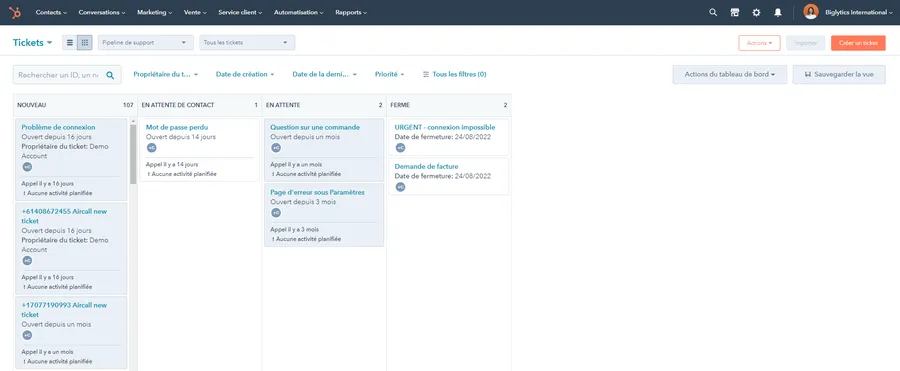Click contact avatar on +17077190993 Aircall card

27,335
